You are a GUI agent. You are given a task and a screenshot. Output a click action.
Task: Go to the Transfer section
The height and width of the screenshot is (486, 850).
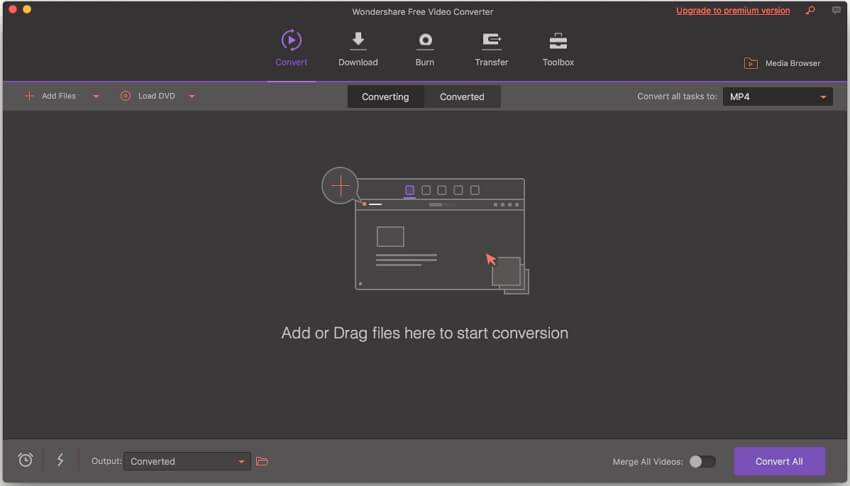pyautogui.click(x=491, y=41)
